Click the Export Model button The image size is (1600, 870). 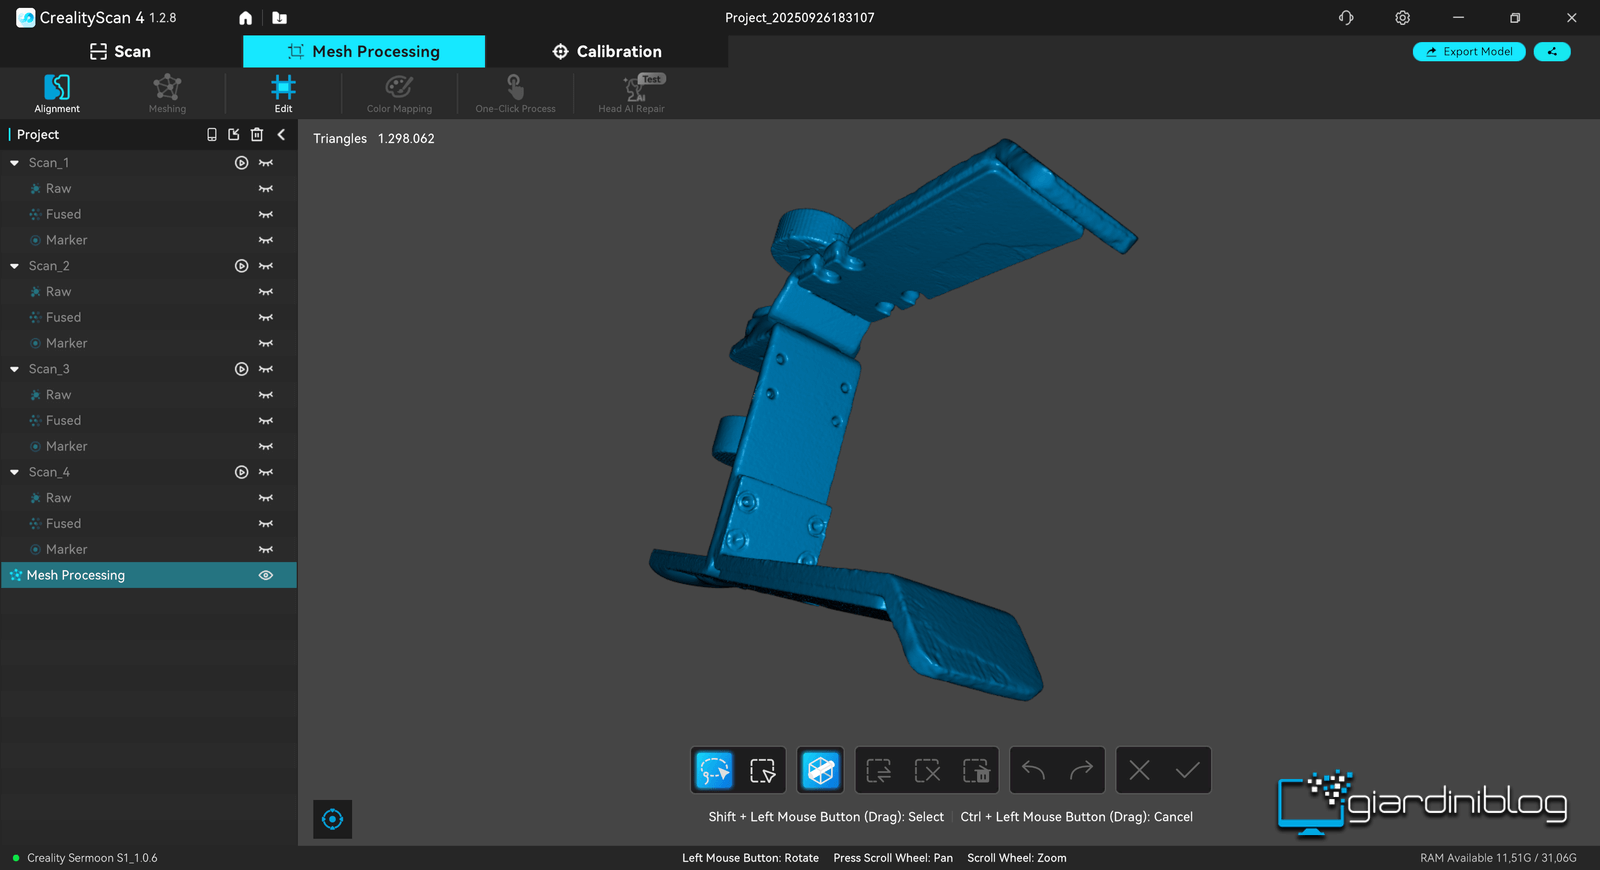1468,52
